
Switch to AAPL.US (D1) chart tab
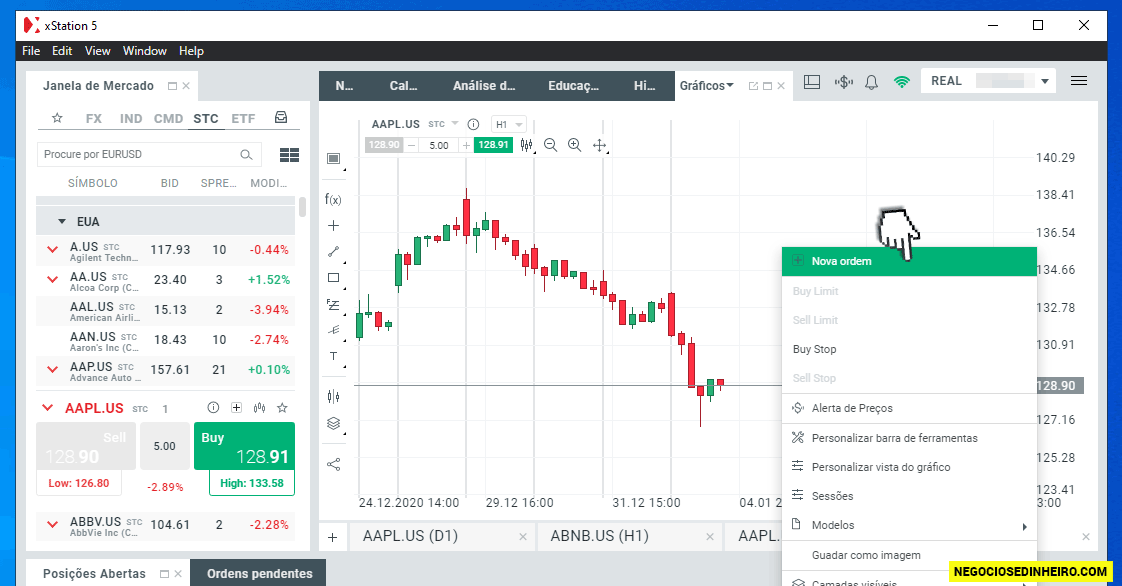410,536
